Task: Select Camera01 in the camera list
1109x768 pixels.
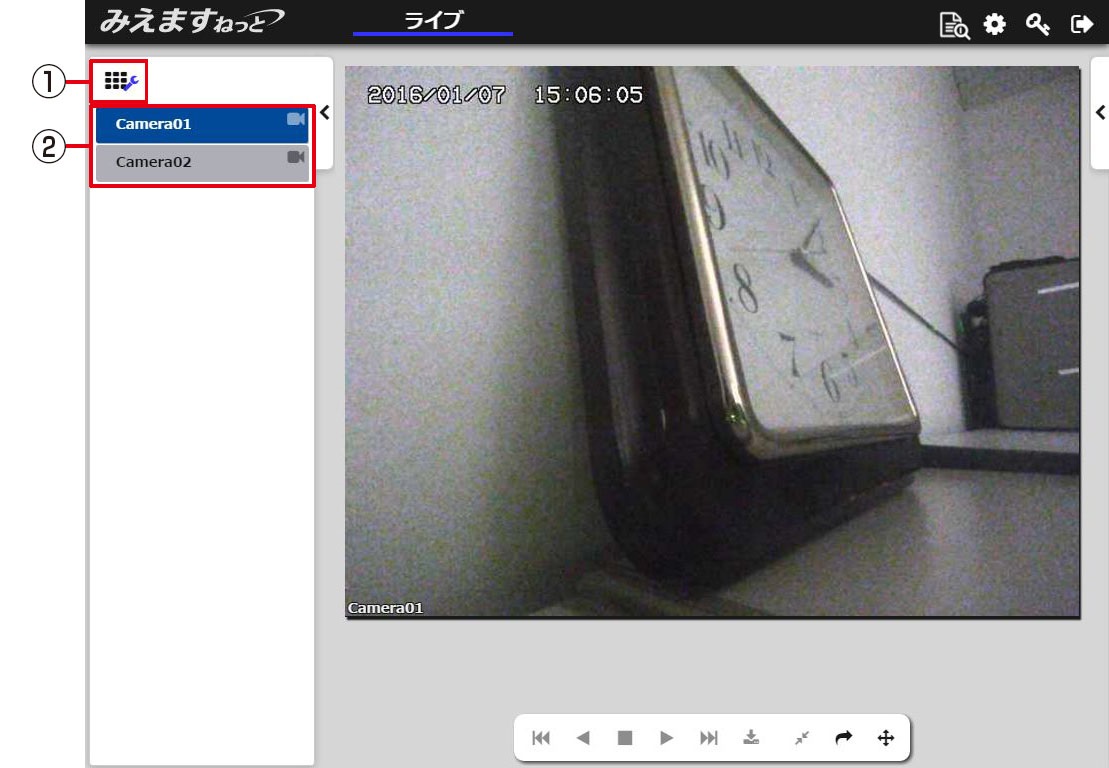Action: click(154, 125)
